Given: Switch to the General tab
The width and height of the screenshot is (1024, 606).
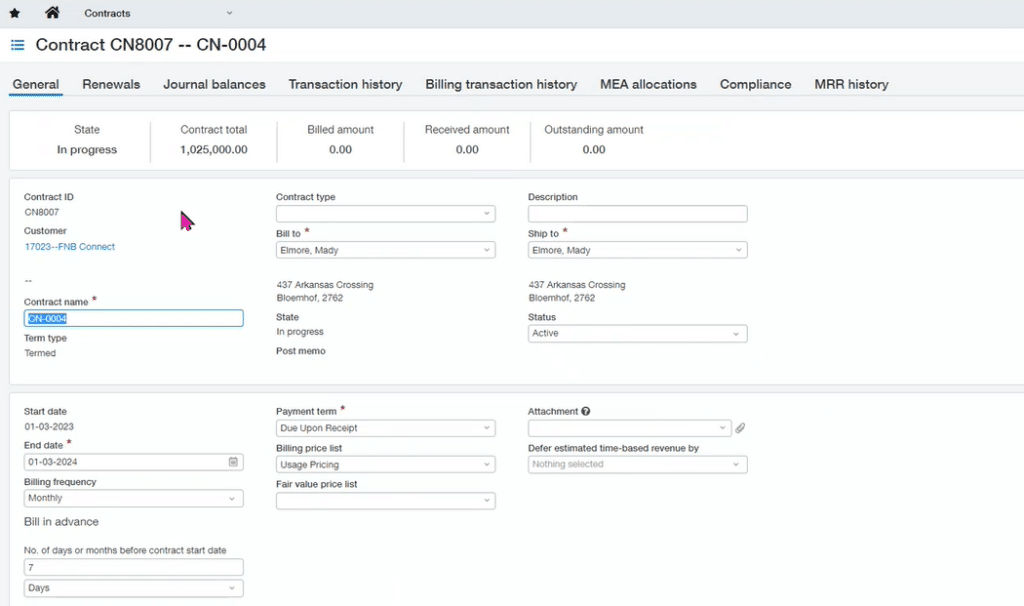Looking at the screenshot, I should click(x=36, y=84).
